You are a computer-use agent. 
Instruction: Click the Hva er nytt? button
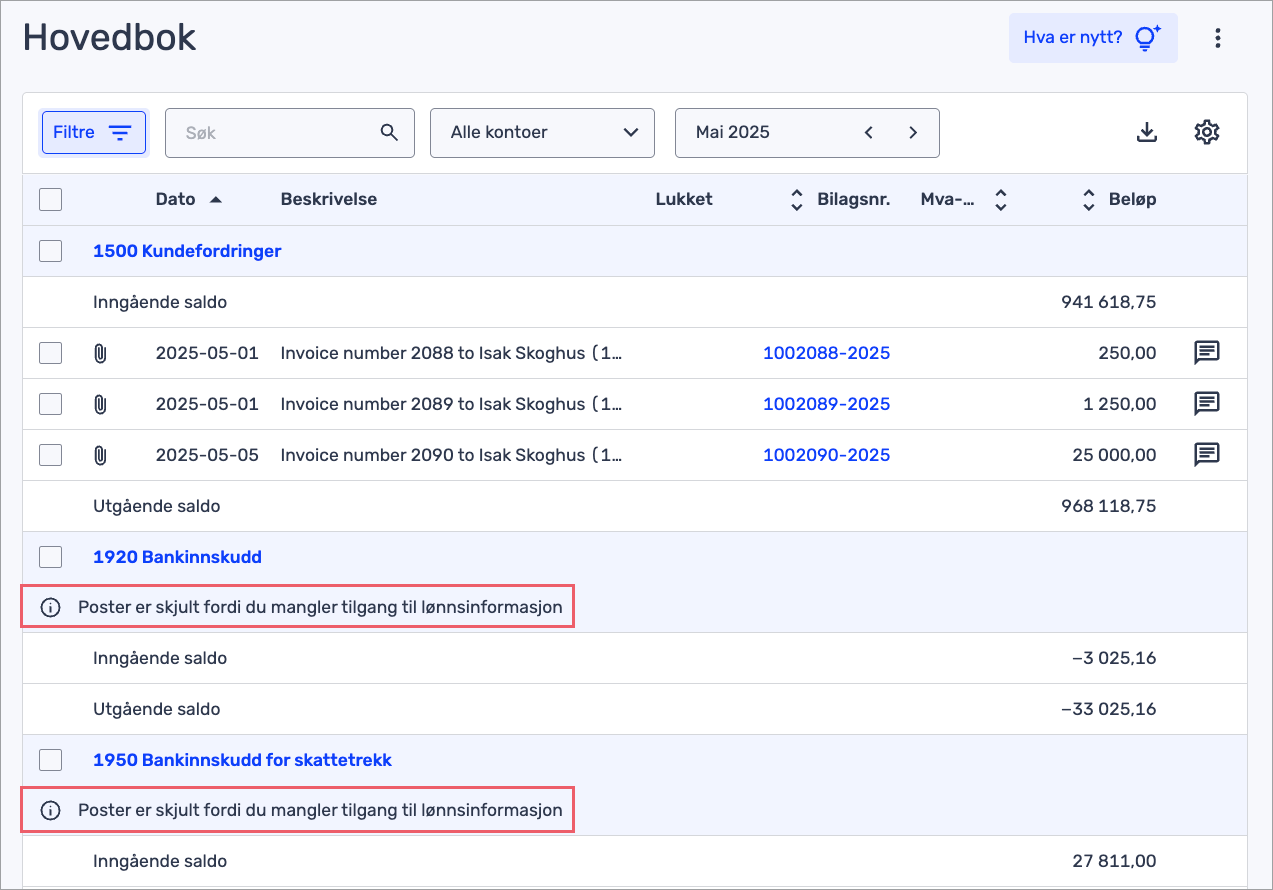point(1093,38)
